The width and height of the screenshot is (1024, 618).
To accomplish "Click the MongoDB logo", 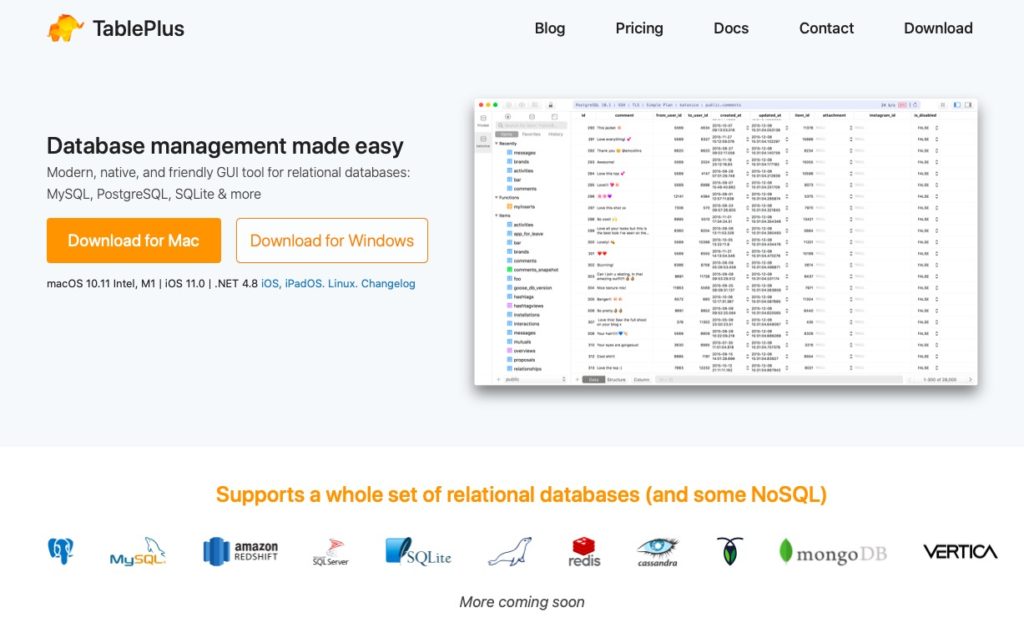I will [832, 552].
